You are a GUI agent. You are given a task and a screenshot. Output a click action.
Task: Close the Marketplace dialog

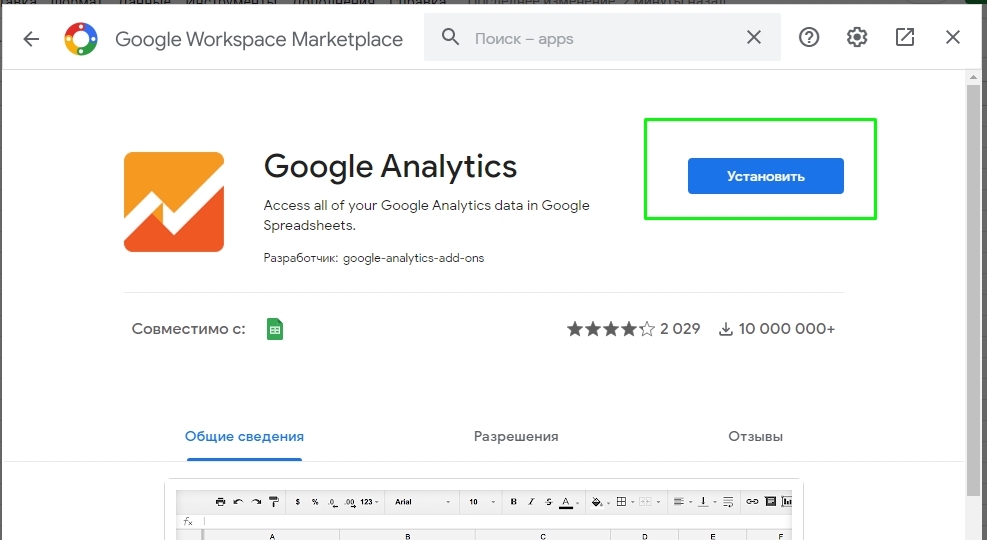952,38
